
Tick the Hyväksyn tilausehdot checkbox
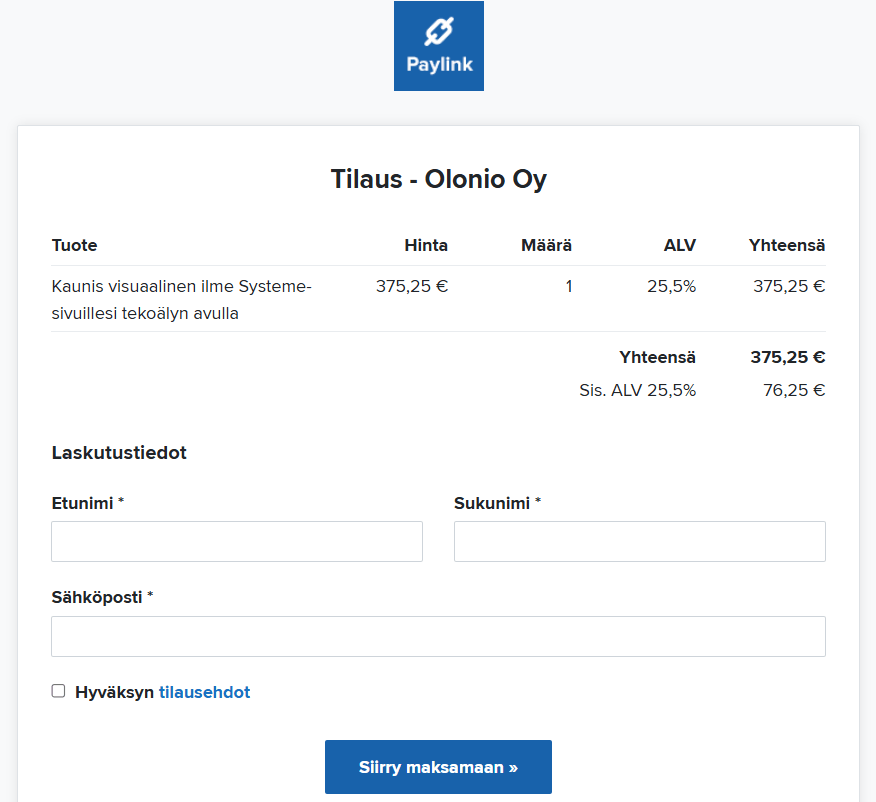[58, 691]
